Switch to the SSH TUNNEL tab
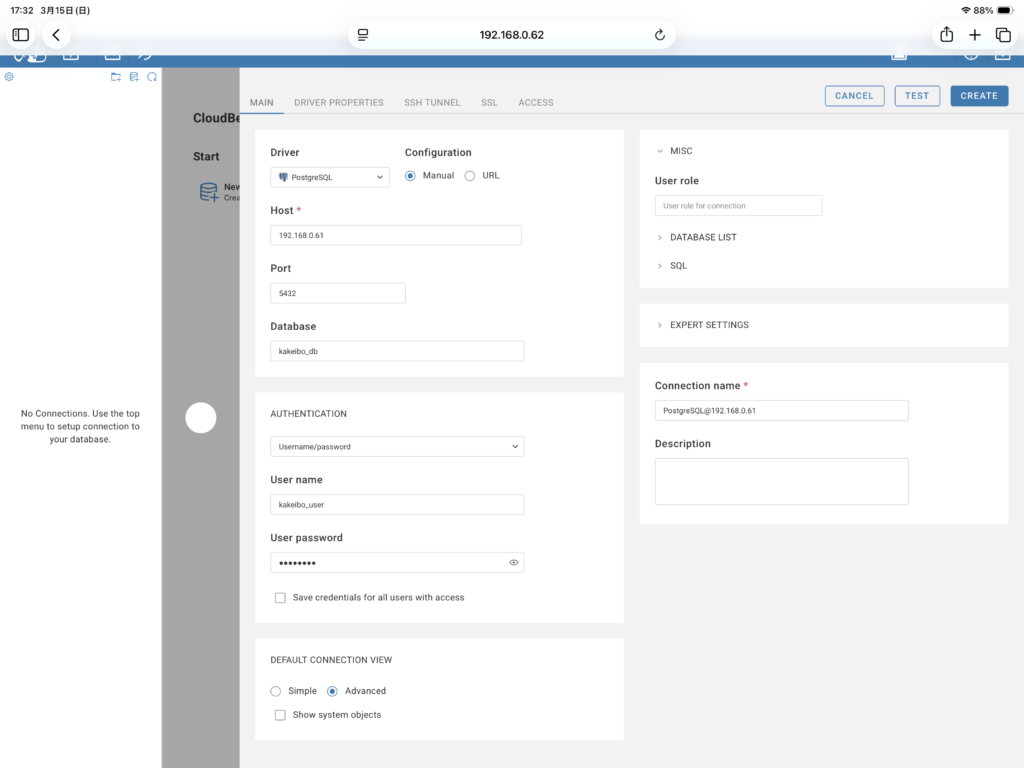 tap(432, 102)
